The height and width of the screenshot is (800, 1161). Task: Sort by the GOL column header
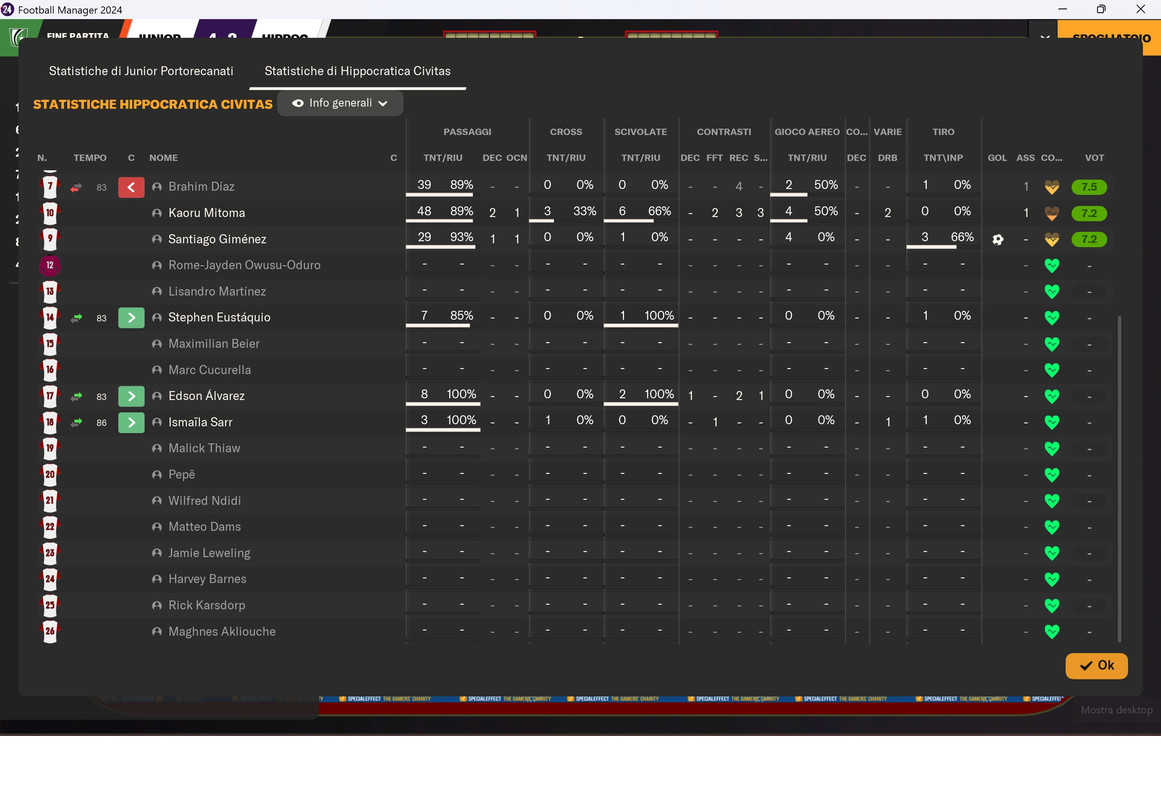click(x=997, y=158)
